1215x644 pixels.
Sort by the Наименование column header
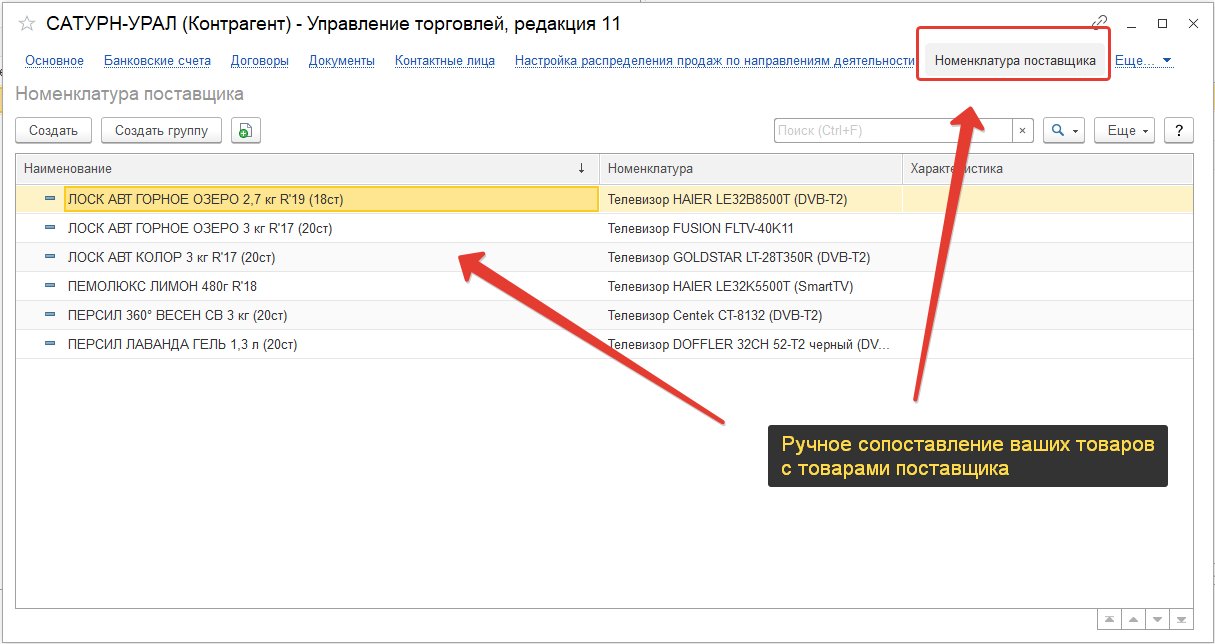click(307, 169)
